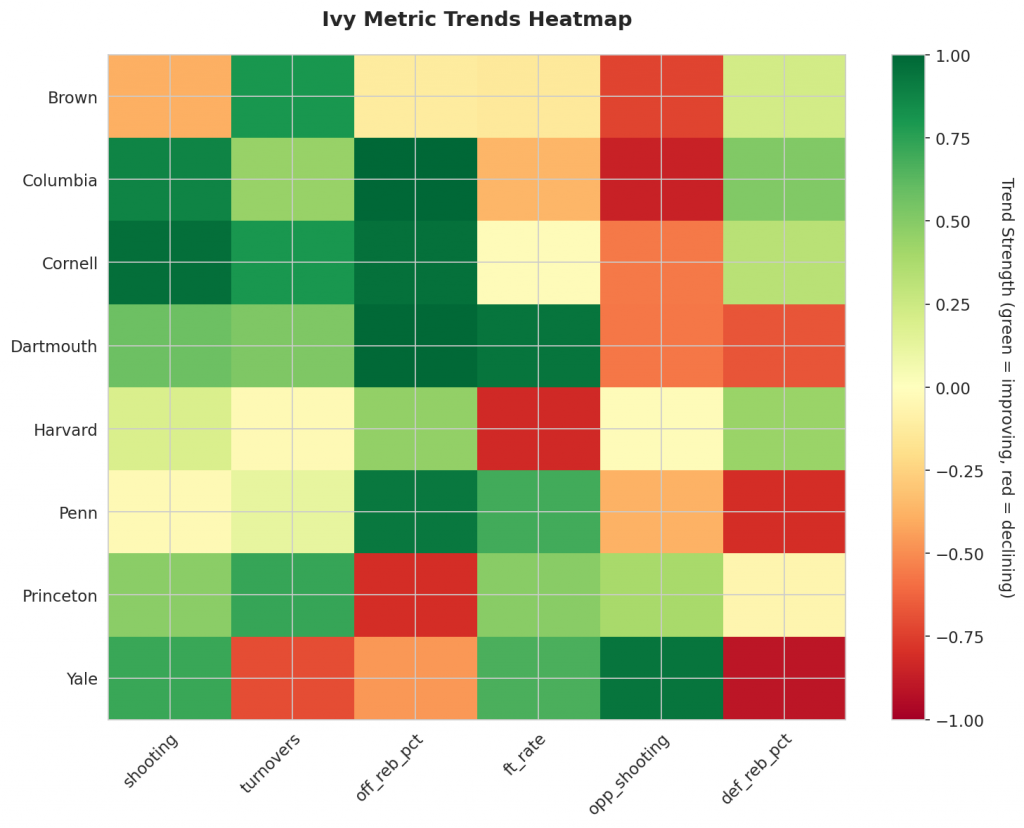Click the Penn turnovers heatmap cell
The width and height of the screenshot is (1024, 828).
pyautogui.click(x=292, y=512)
